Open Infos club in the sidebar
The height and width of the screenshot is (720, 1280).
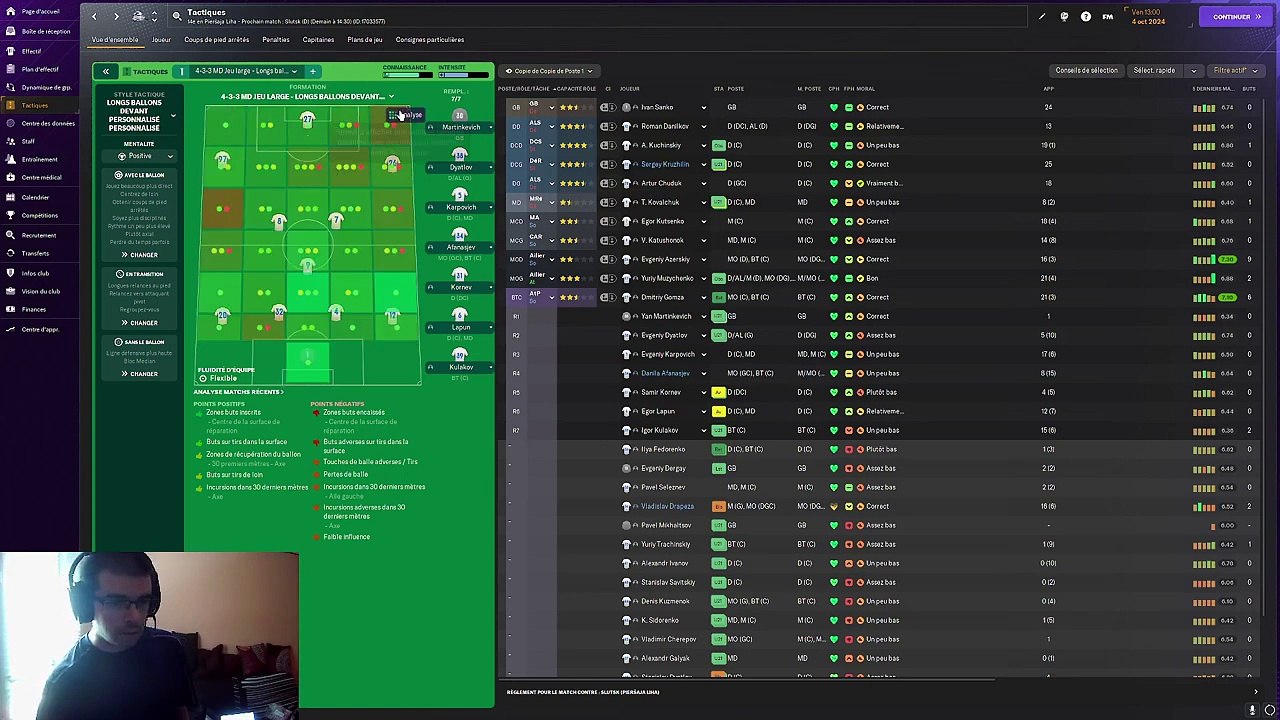coord(35,273)
